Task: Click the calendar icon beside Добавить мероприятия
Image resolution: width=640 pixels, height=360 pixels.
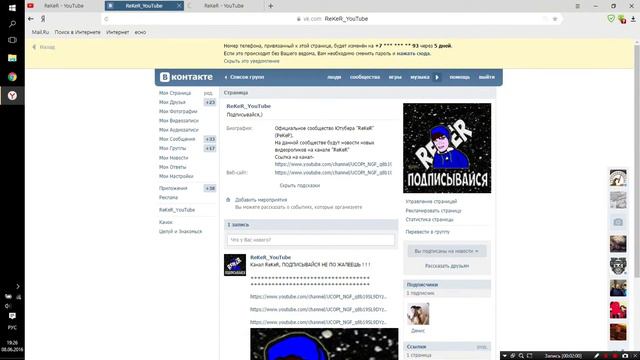Action: 228,200
